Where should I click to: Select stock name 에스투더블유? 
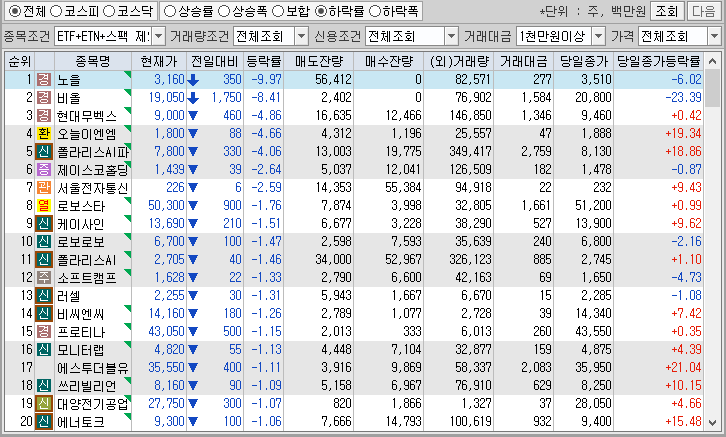pyautogui.click(x=93, y=368)
